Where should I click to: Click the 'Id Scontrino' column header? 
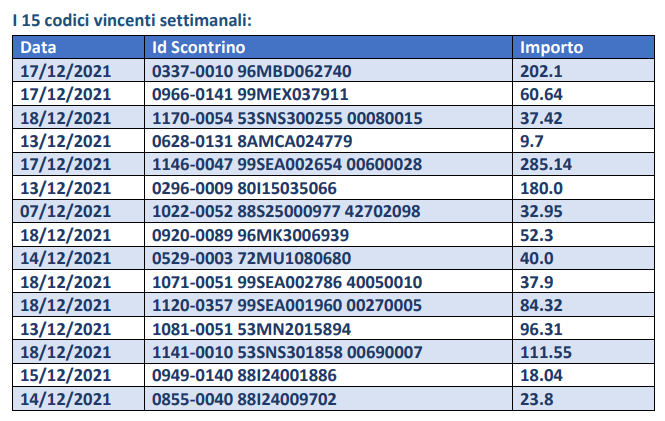point(198,46)
